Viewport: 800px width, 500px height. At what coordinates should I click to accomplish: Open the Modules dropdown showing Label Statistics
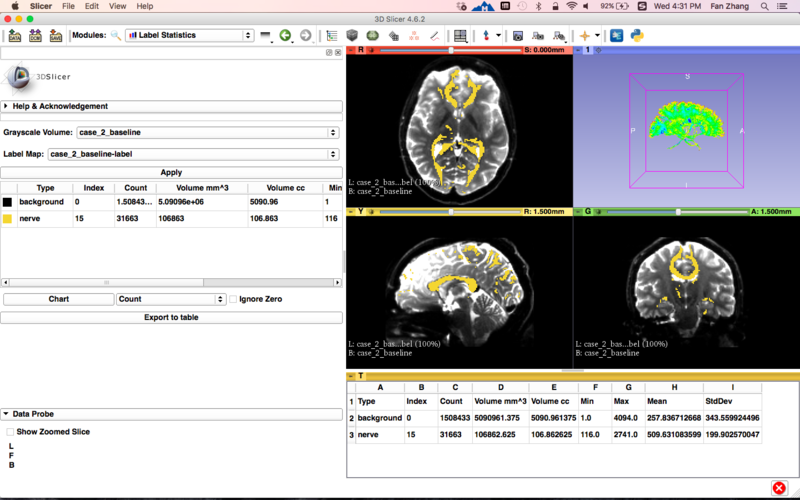[x=188, y=36]
